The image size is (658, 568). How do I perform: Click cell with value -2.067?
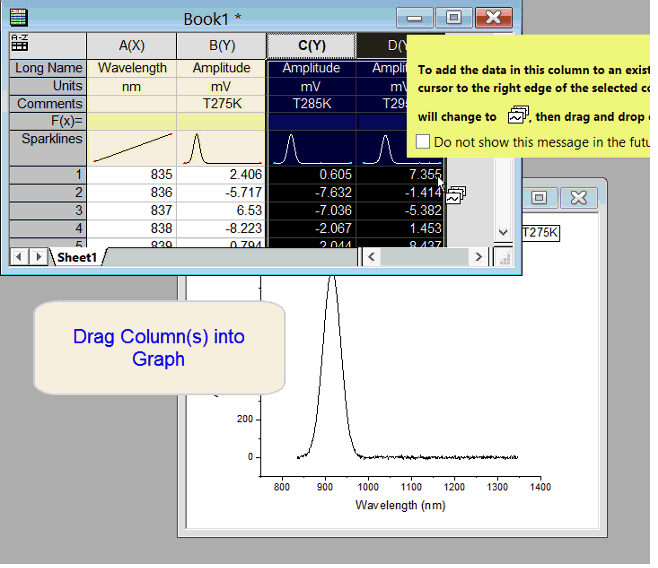tap(311, 229)
